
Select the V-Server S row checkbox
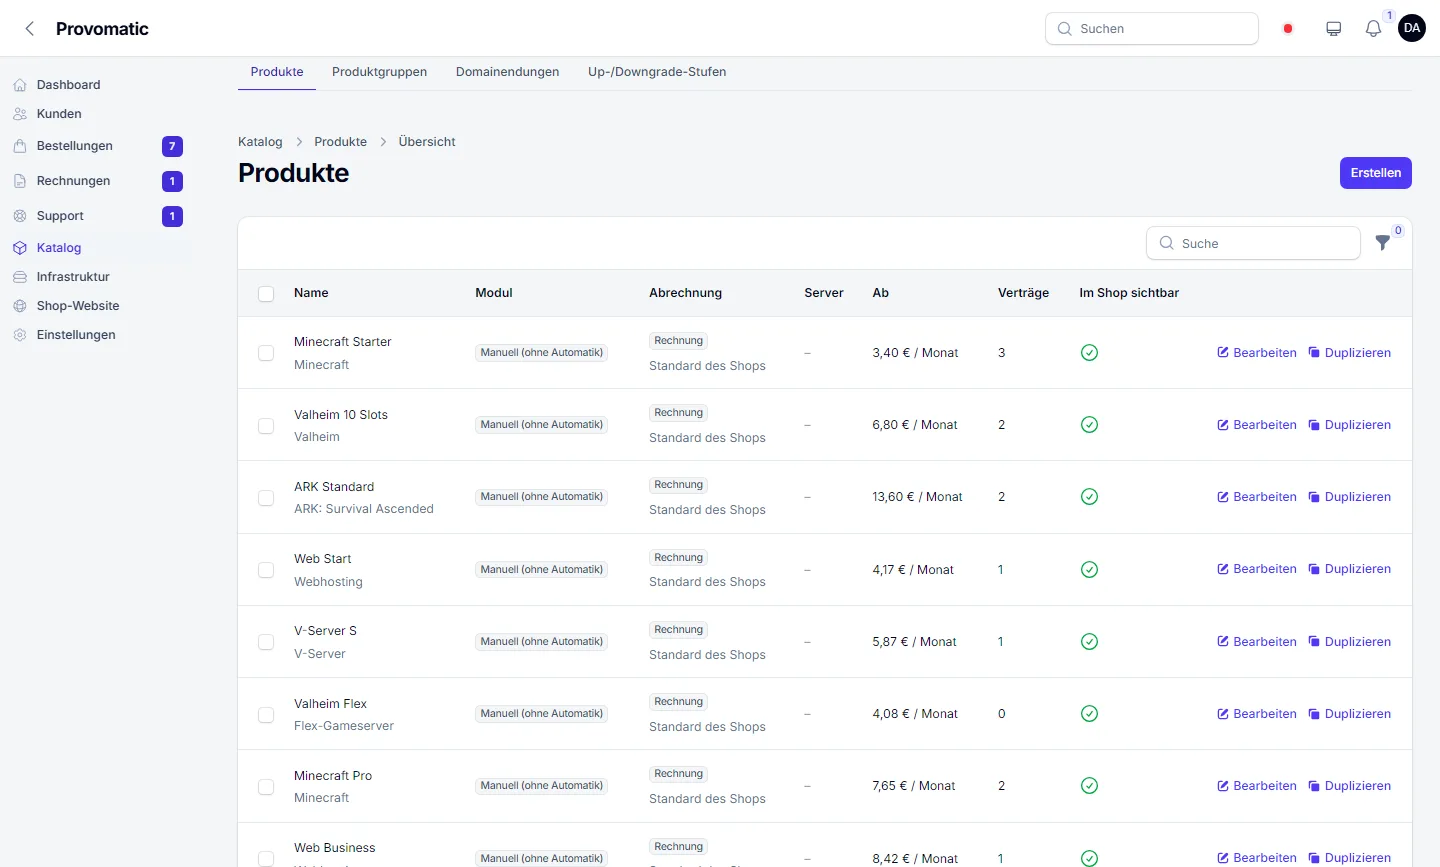coord(266,642)
